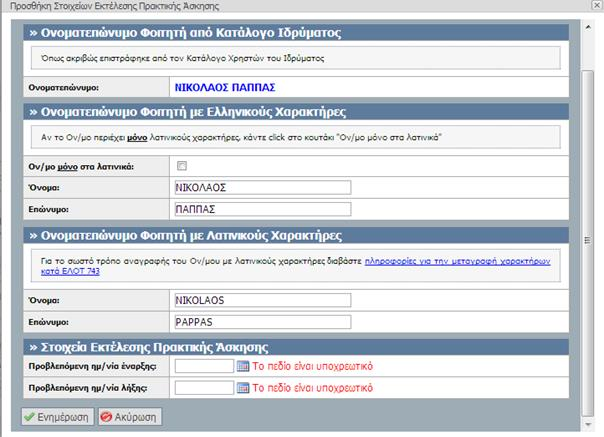Click the Latin first name field NIKOLAOS
The width and height of the screenshot is (604, 437).
point(263,300)
